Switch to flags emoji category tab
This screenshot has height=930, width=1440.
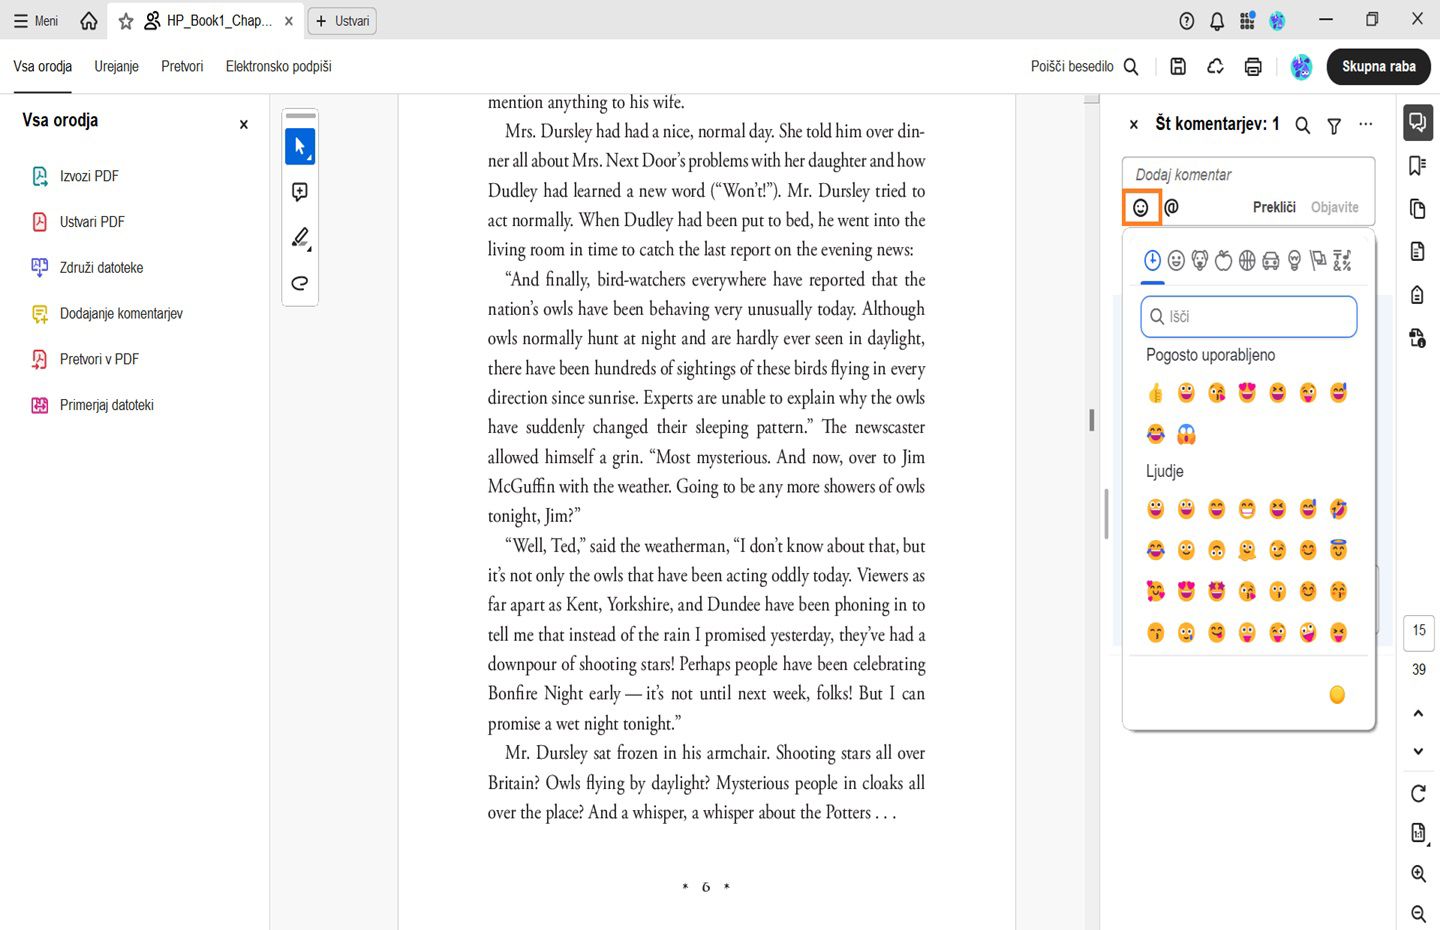[1319, 261]
